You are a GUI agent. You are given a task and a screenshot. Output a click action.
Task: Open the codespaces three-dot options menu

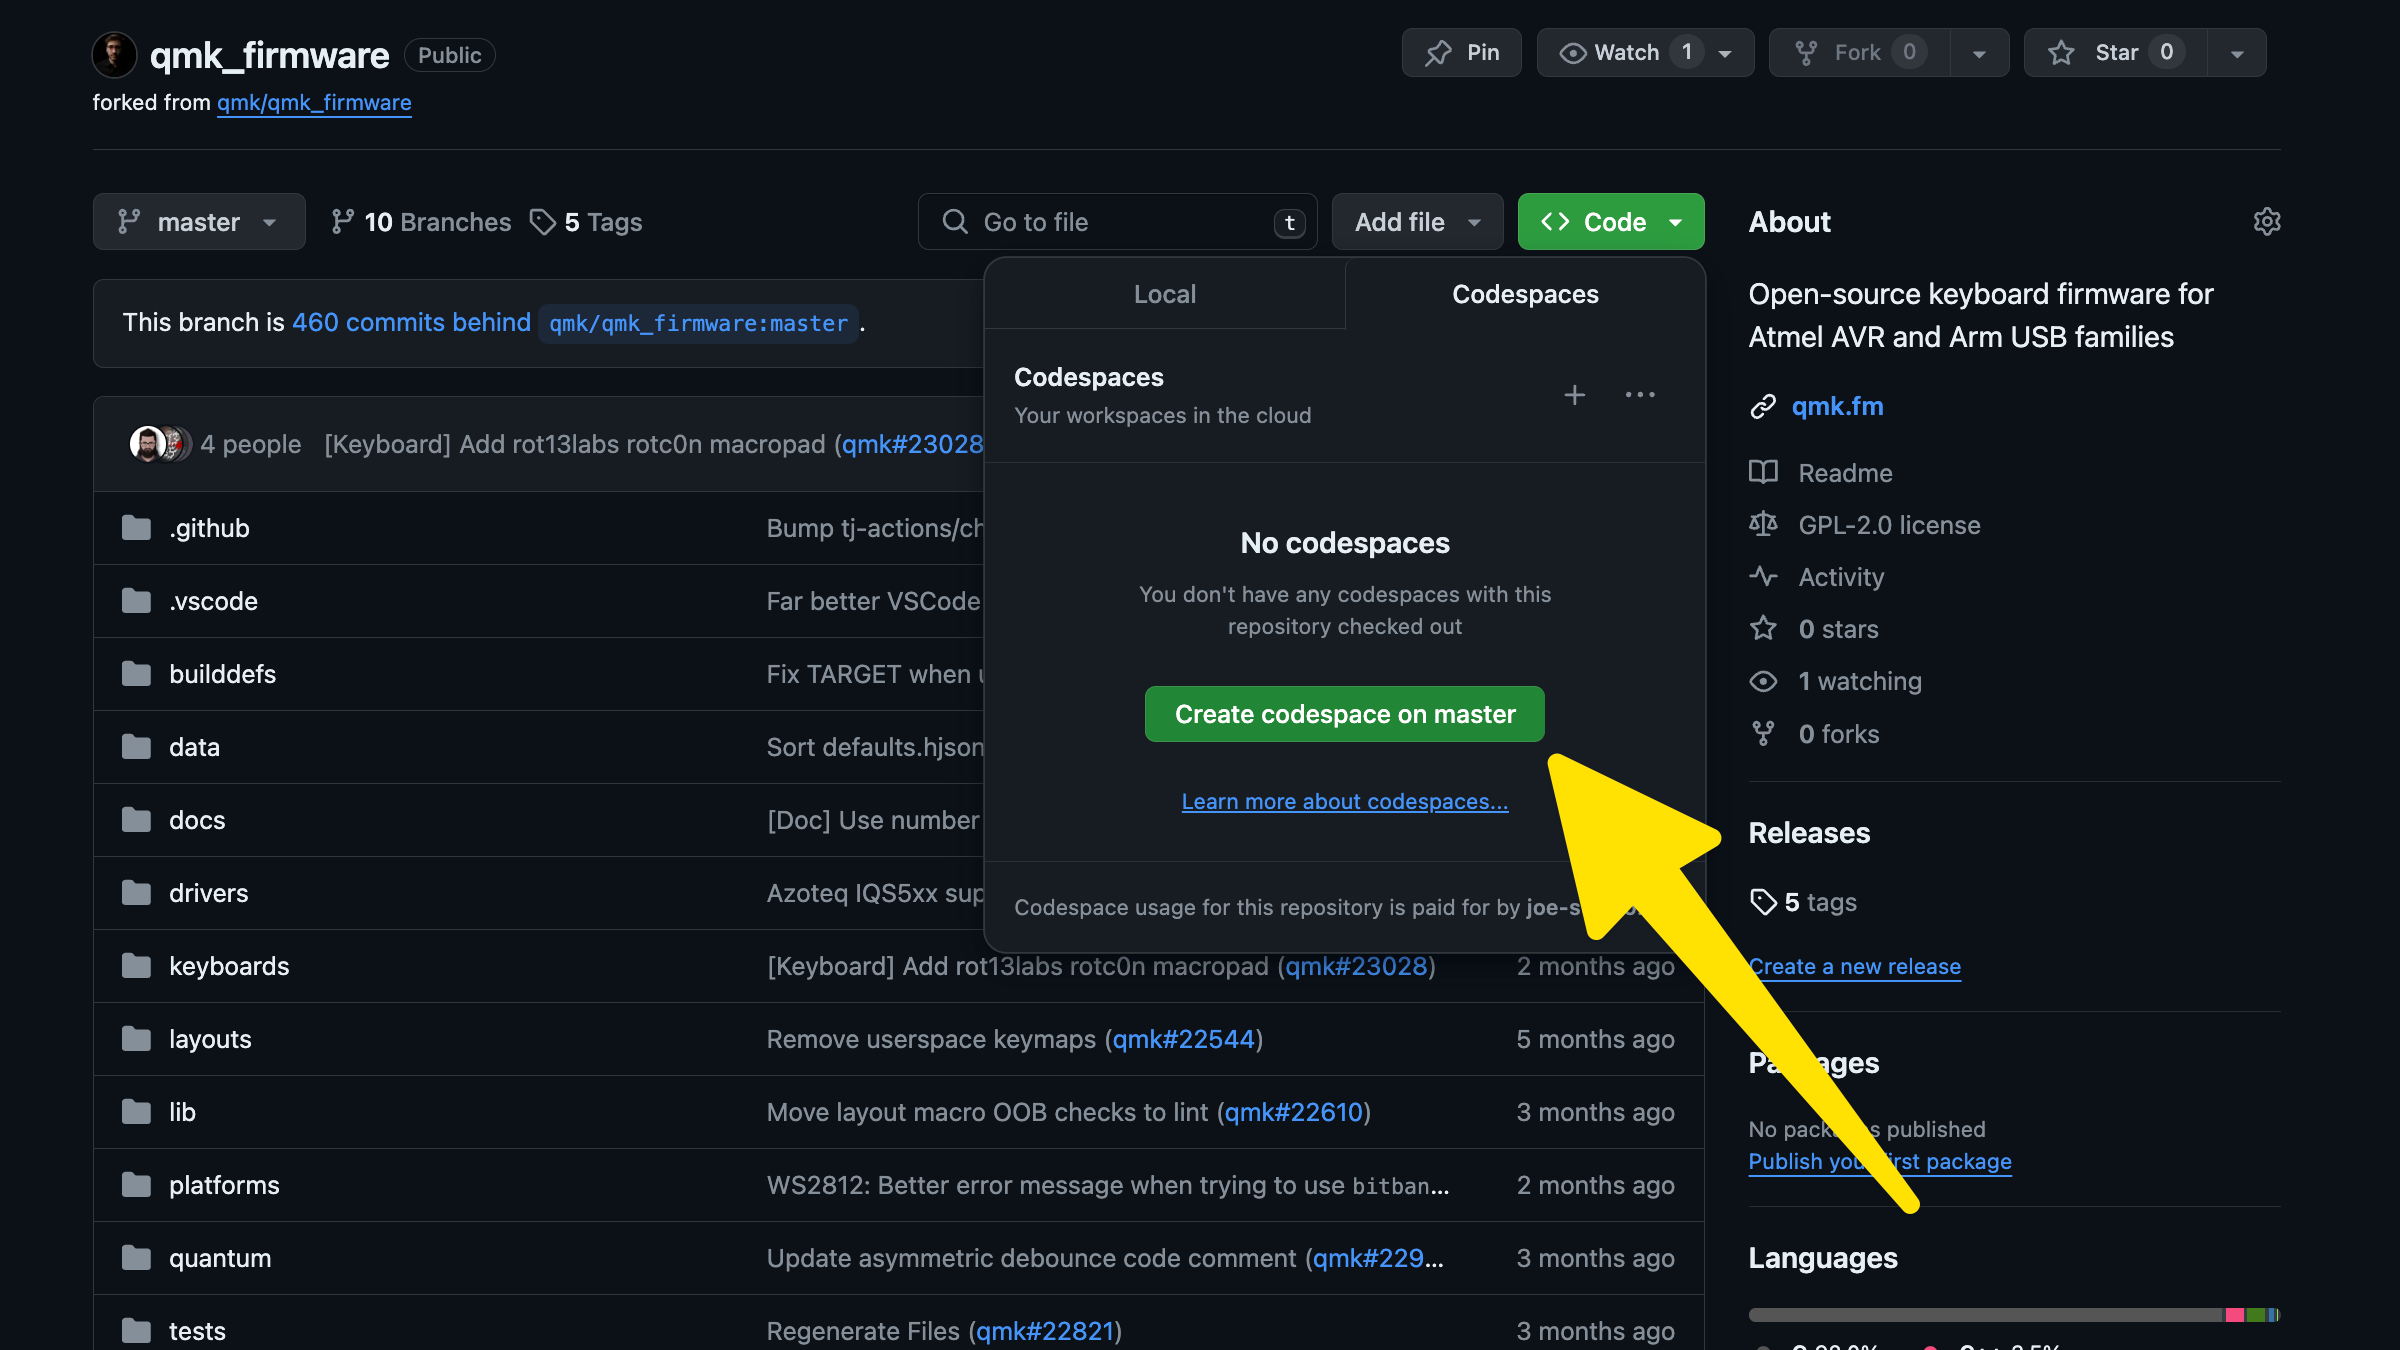pos(1640,395)
